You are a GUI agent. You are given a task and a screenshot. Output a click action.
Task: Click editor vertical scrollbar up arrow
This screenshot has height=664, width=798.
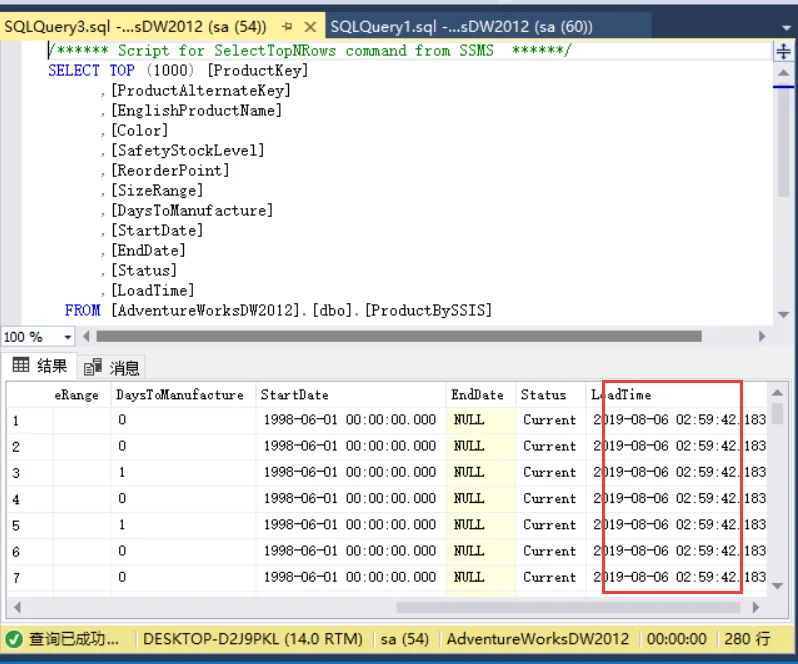783,73
